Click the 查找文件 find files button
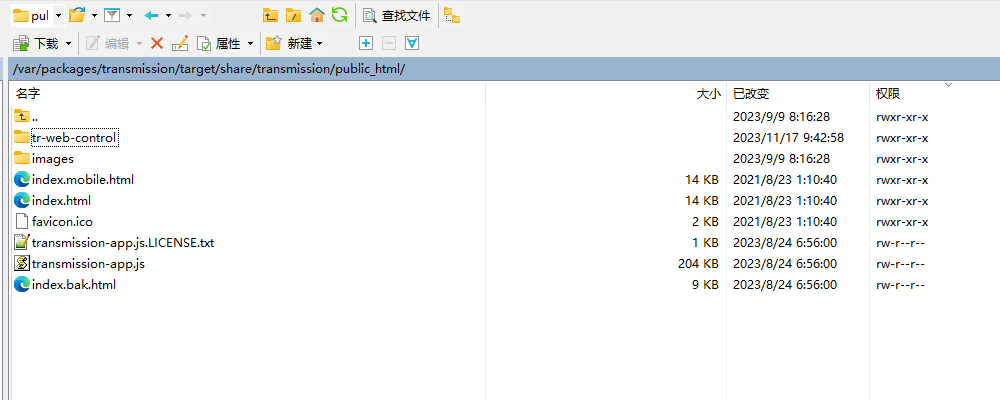 point(396,15)
